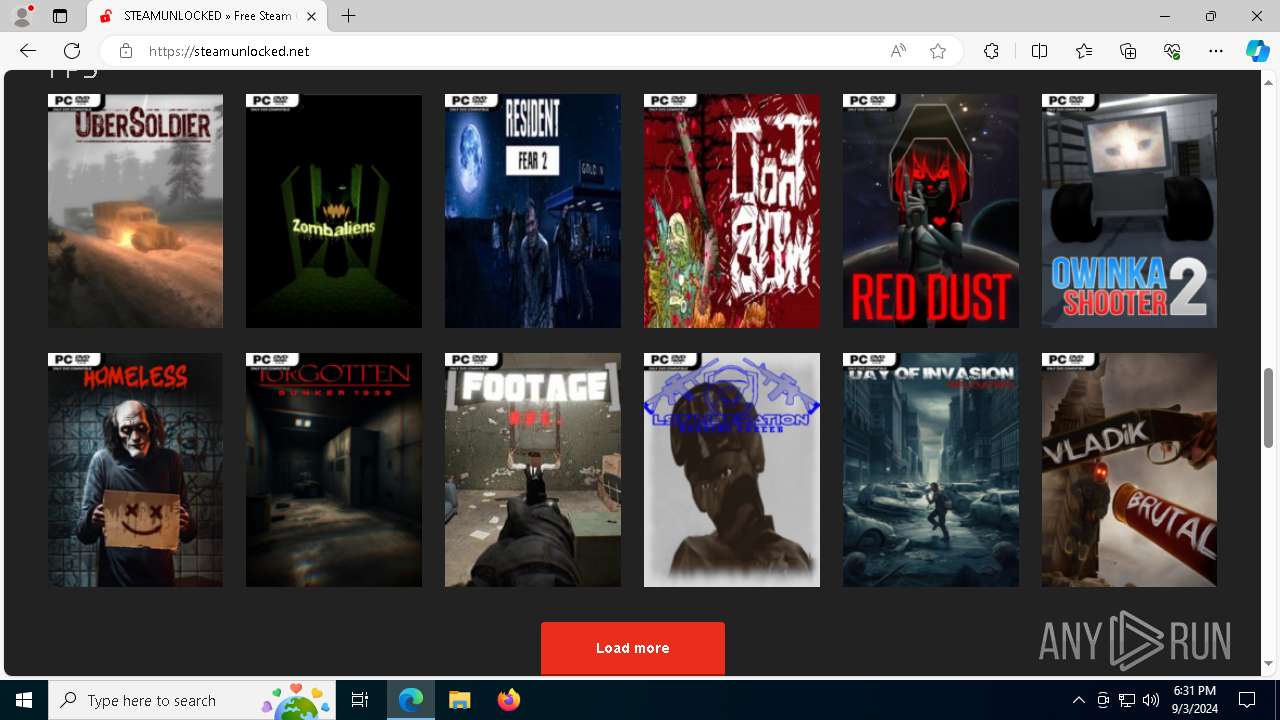Image resolution: width=1280 pixels, height=720 pixels.
Task: Add page to favorites star icon
Action: (937, 51)
